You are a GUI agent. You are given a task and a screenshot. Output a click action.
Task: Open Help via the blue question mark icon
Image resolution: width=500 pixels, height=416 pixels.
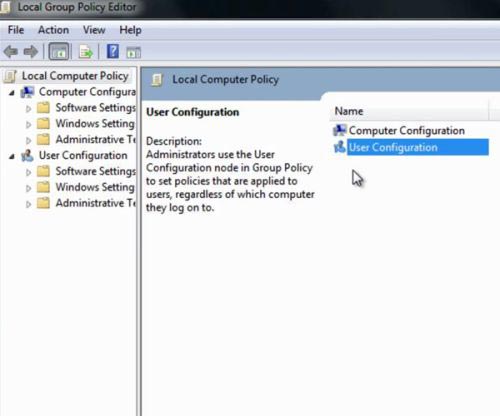click(113, 51)
